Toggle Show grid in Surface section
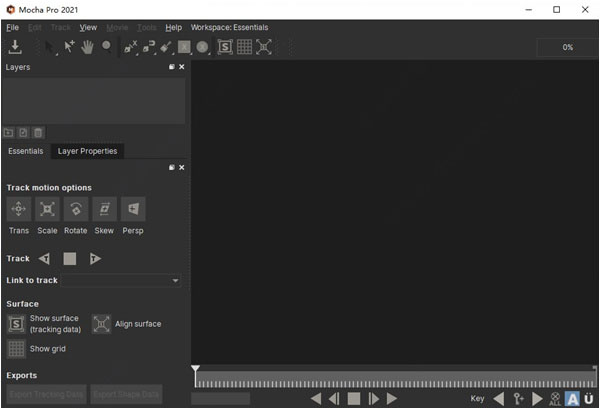This screenshot has width=600, height=409. (x=16, y=349)
